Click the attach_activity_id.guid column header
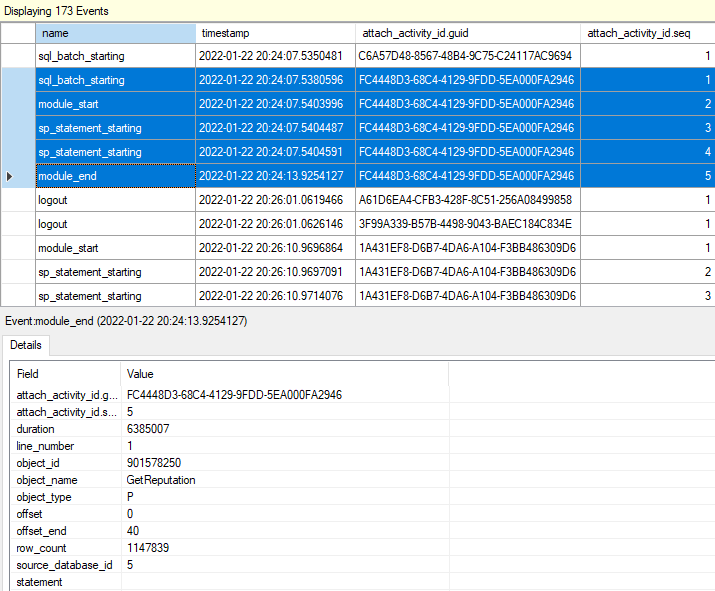 467,33
